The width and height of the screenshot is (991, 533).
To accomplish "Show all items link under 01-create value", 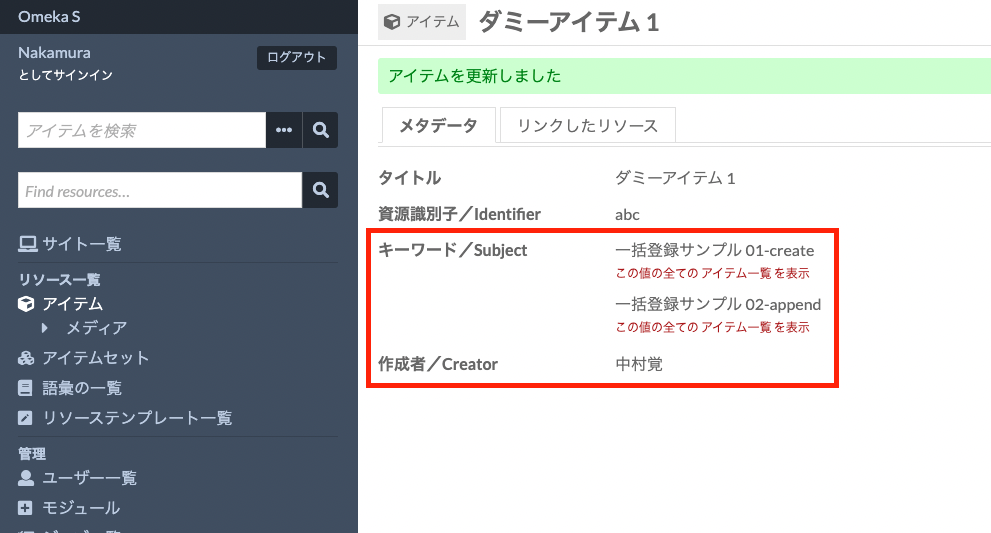I will (x=712, y=273).
